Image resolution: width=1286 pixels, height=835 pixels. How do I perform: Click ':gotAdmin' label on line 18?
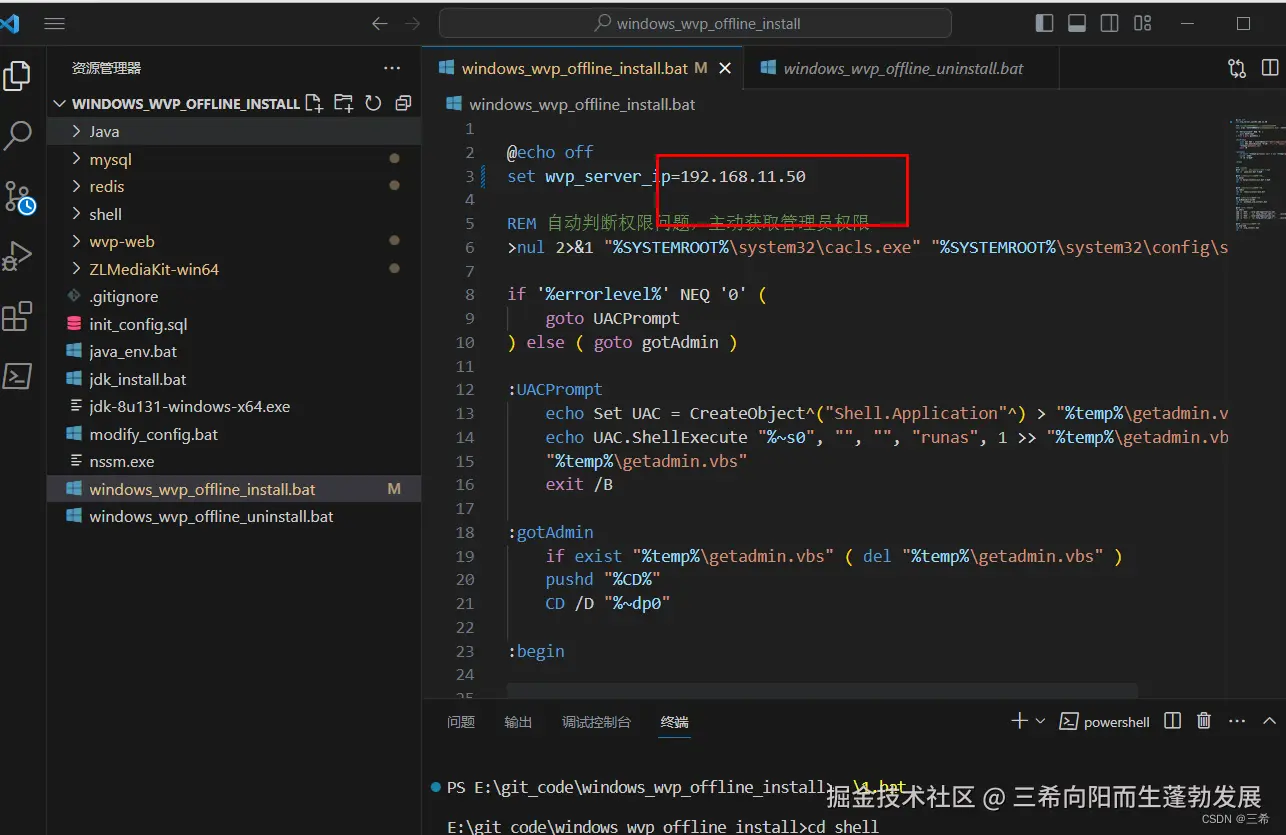coord(550,532)
